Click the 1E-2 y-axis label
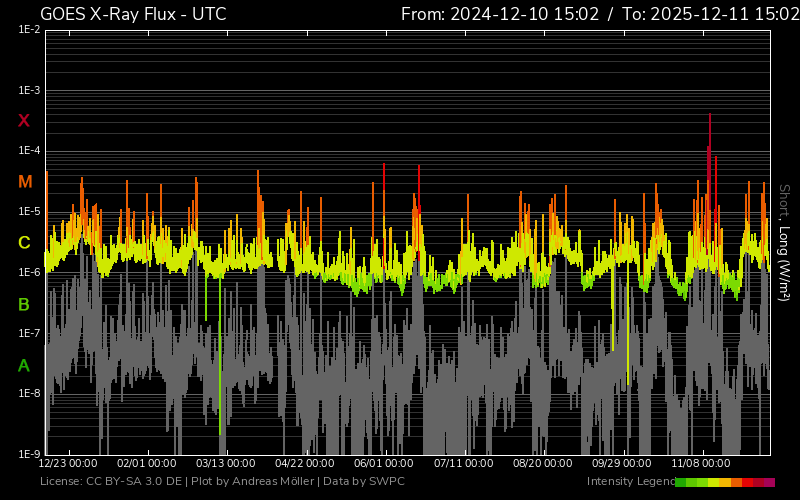The width and height of the screenshot is (800, 500). pyautogui.click(x=29, y=30)
